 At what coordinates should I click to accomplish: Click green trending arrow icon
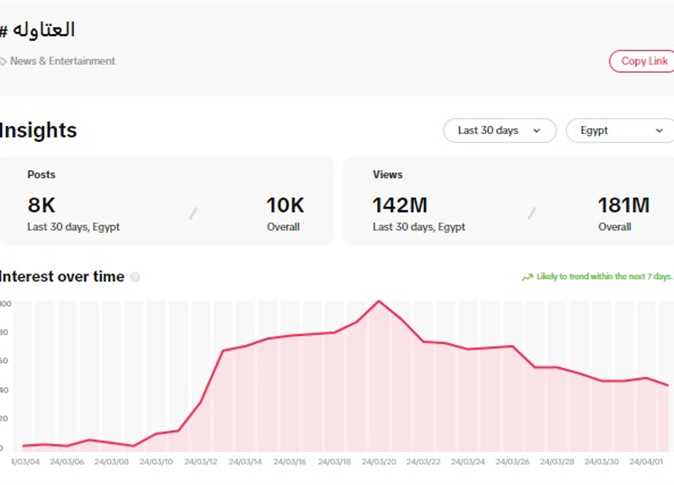(x=527, y=277)
